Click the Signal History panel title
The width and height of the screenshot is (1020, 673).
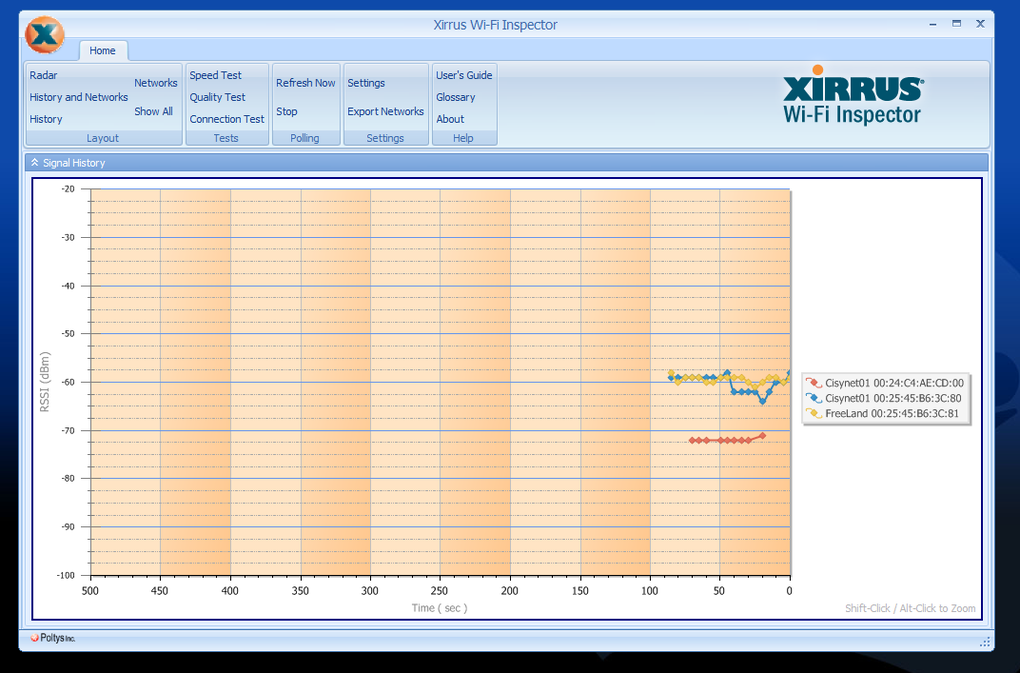click(74, 163)
